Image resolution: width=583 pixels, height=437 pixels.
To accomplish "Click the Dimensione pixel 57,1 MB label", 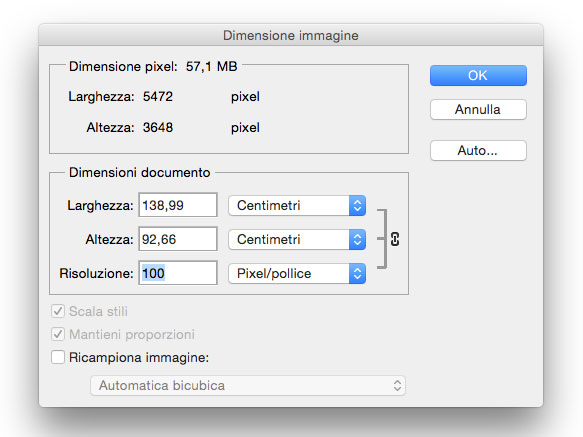I will (153, 67).
